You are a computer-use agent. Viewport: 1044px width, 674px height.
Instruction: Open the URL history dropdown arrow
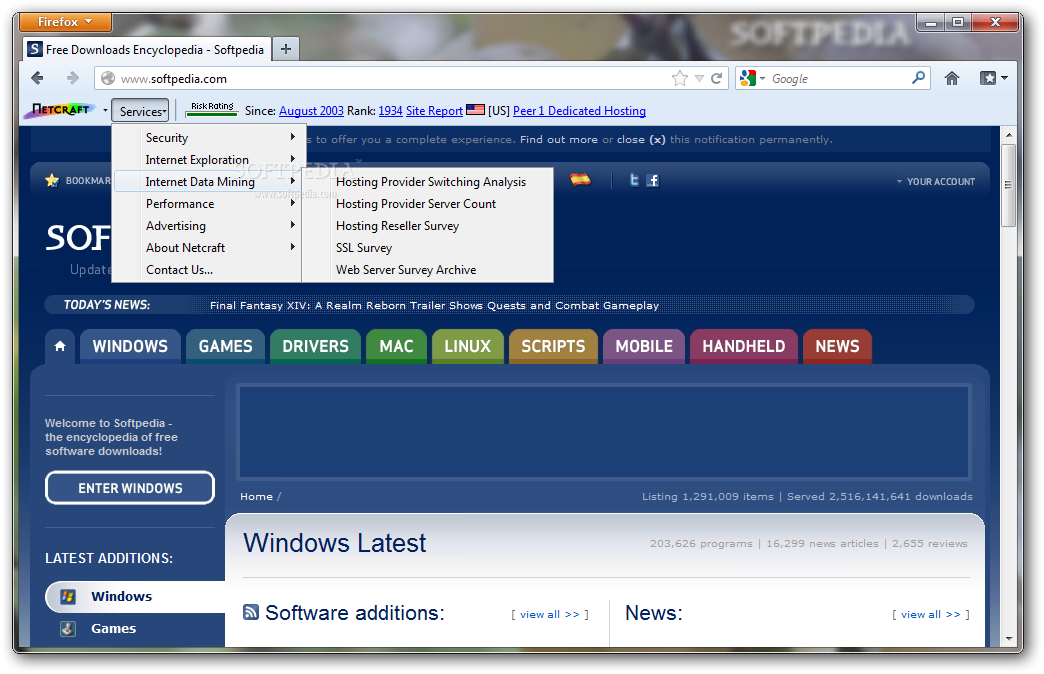[699, 79]
